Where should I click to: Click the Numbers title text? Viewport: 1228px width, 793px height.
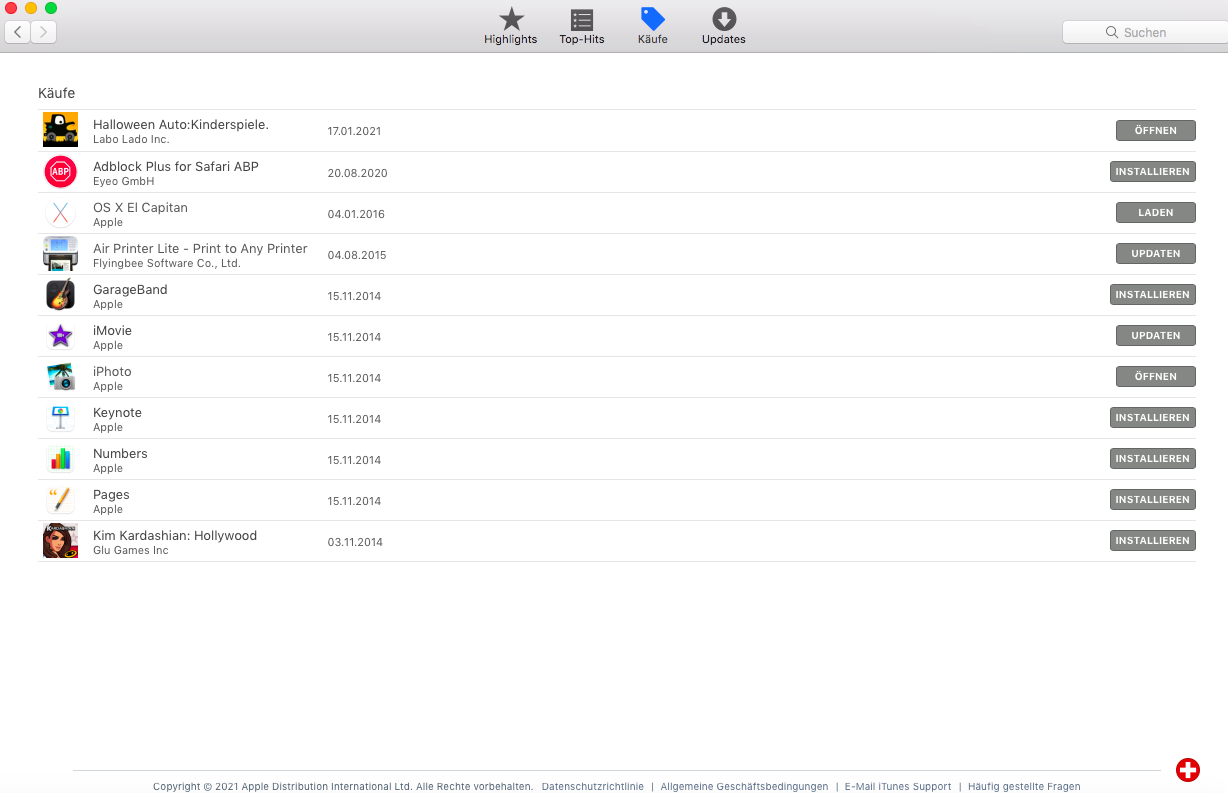(120, 453)
